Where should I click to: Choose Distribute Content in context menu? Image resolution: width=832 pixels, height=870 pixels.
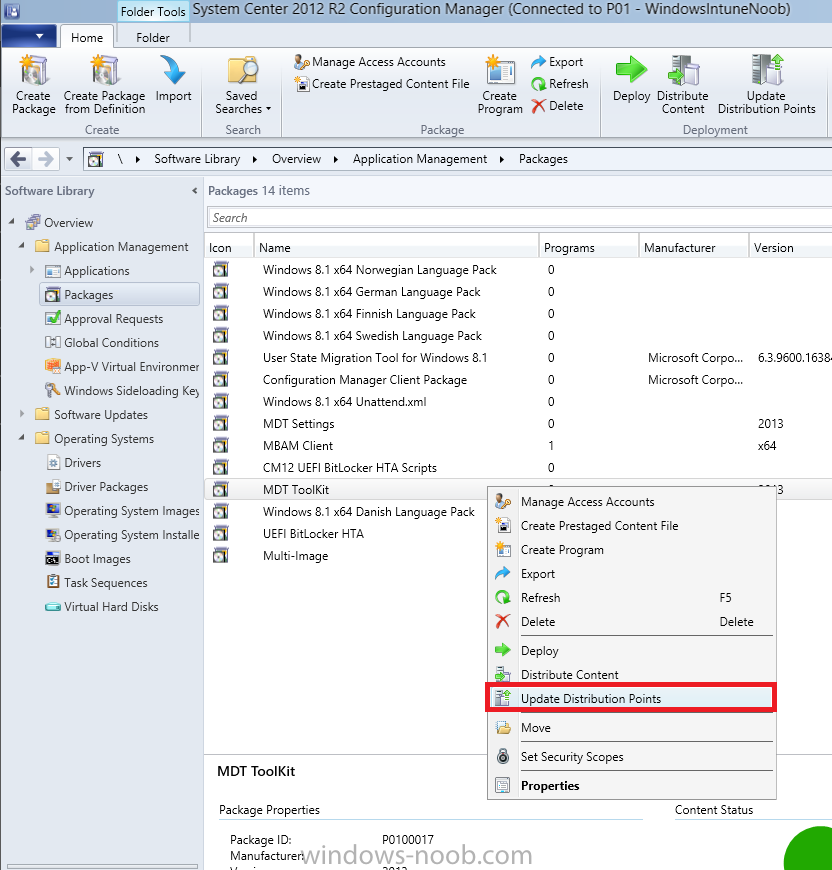click(x=631, y=674)
